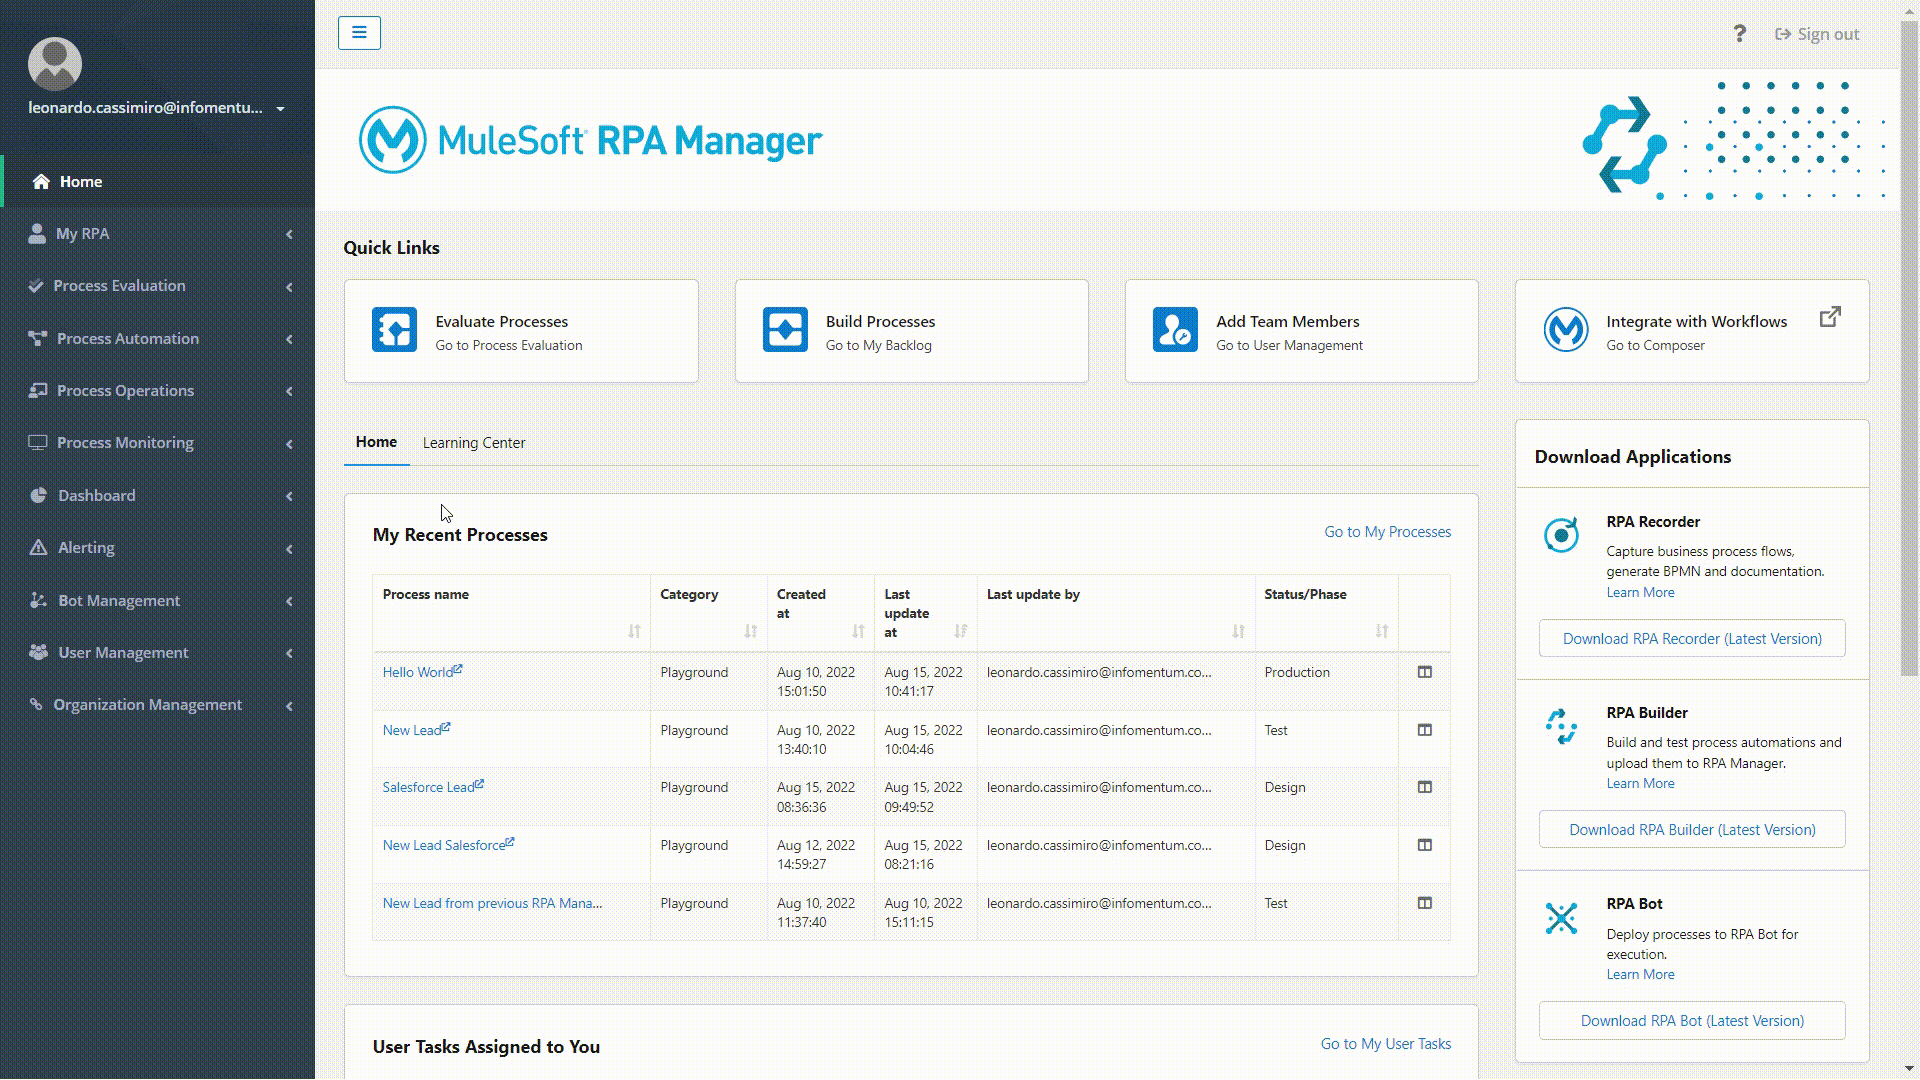Image resolution: width=1920 pixels, height=1080 pixels.
Task: Click the Build Processes icon
Action: [784, 329]
